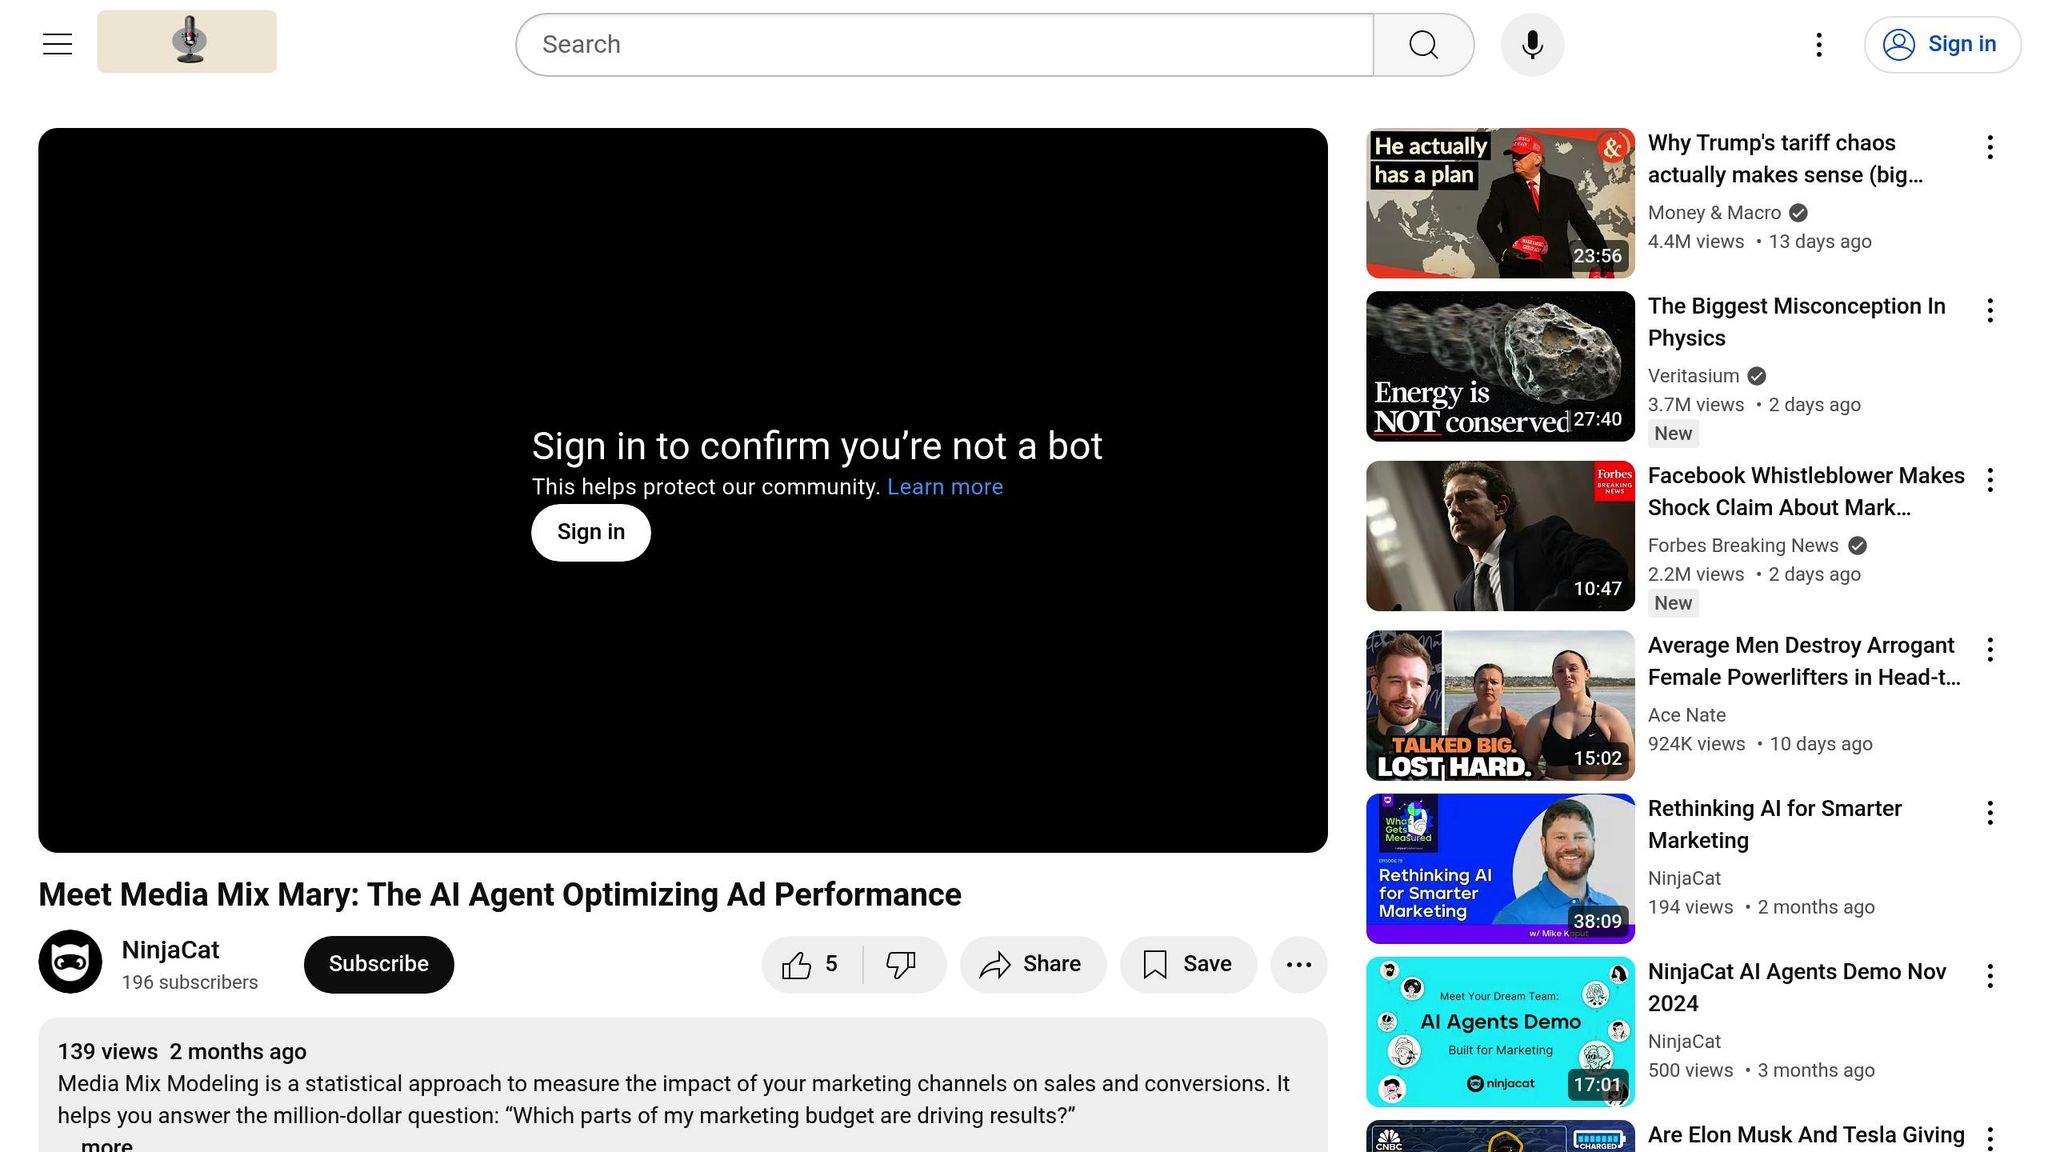This screenshot has height=1152, width=2048.
Task: Click the microphone logo at top left
Action: (187, 42)
